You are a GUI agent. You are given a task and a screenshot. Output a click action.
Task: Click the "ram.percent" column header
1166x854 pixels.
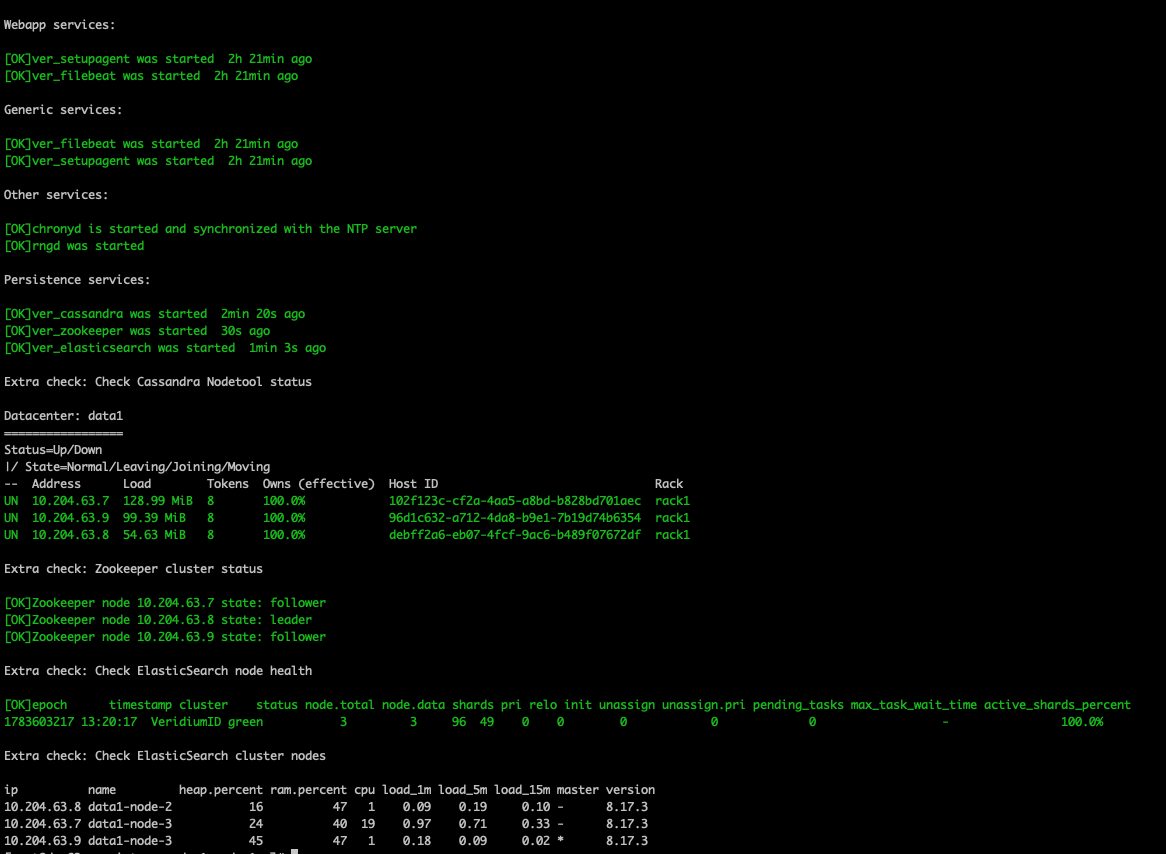click(309, 790)
